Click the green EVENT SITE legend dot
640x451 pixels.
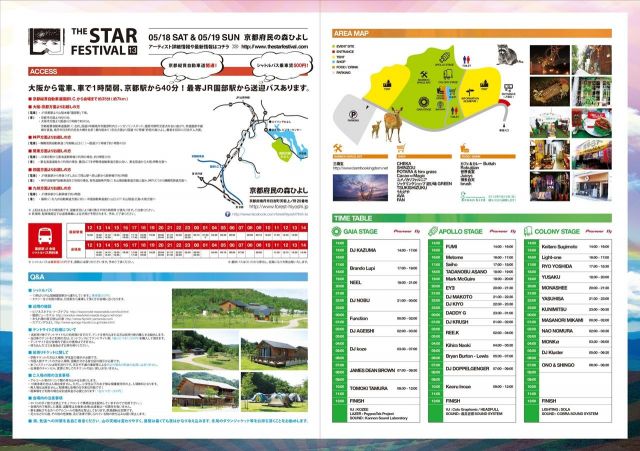click(333, 47)
